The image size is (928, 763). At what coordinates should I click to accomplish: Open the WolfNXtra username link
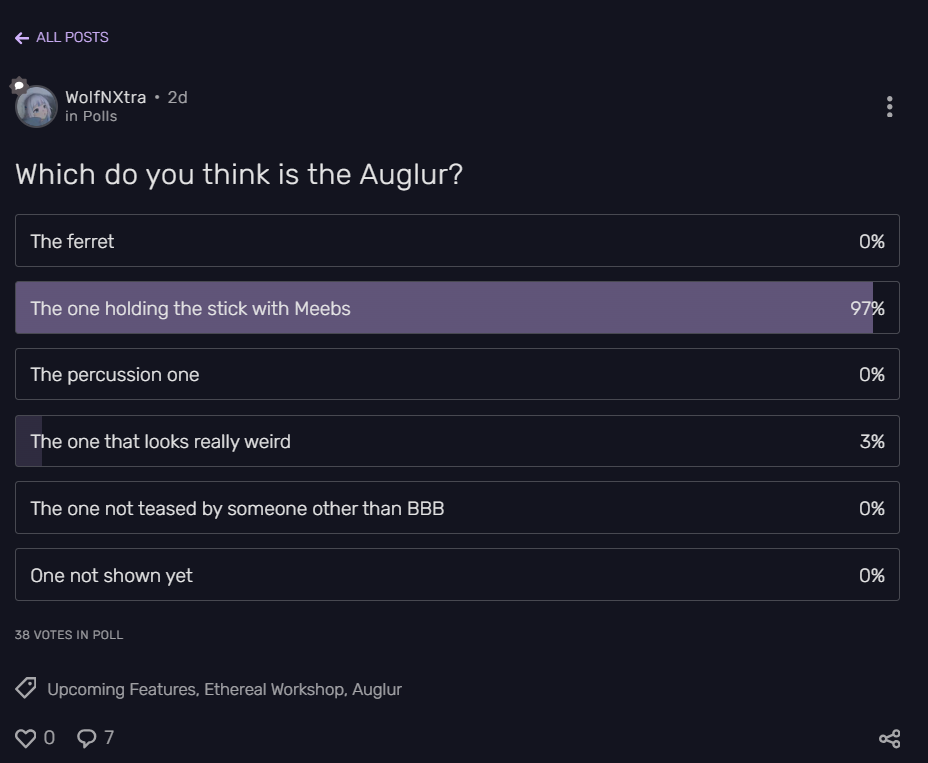tap(105, 97)
